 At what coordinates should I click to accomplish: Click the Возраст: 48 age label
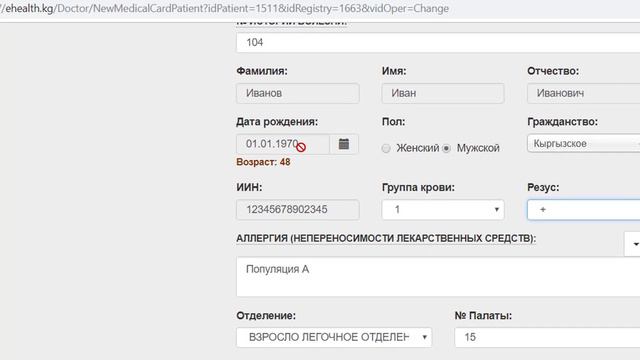click(263, 162)
